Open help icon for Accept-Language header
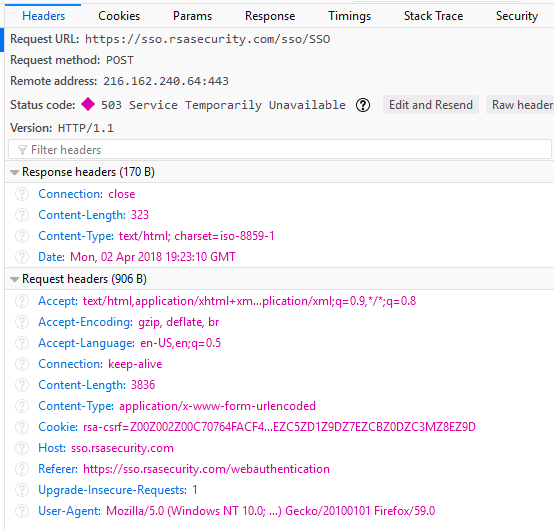 (22, 343)
